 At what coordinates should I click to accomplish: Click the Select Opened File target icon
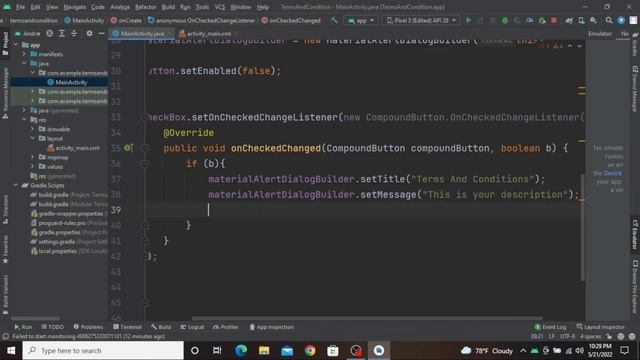point(49,33)
